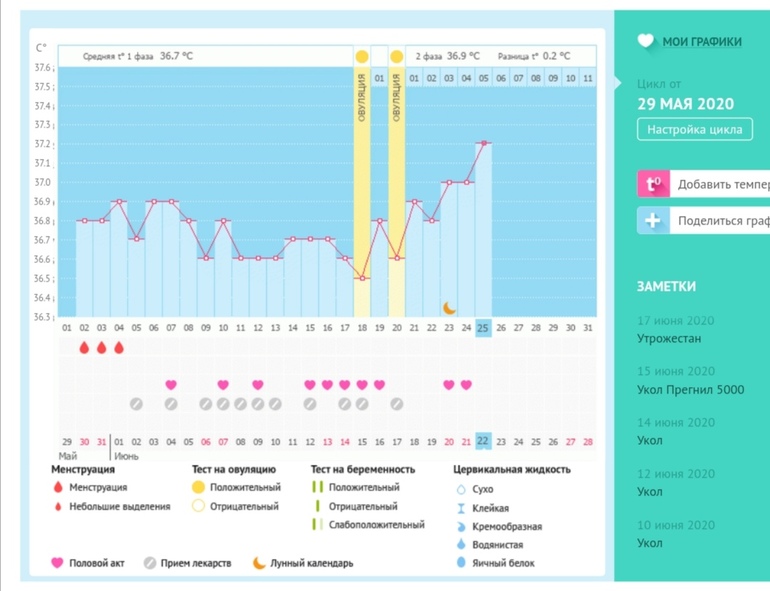
Task: Click the moon calendar icon on day 23
Action: [450, 308]
